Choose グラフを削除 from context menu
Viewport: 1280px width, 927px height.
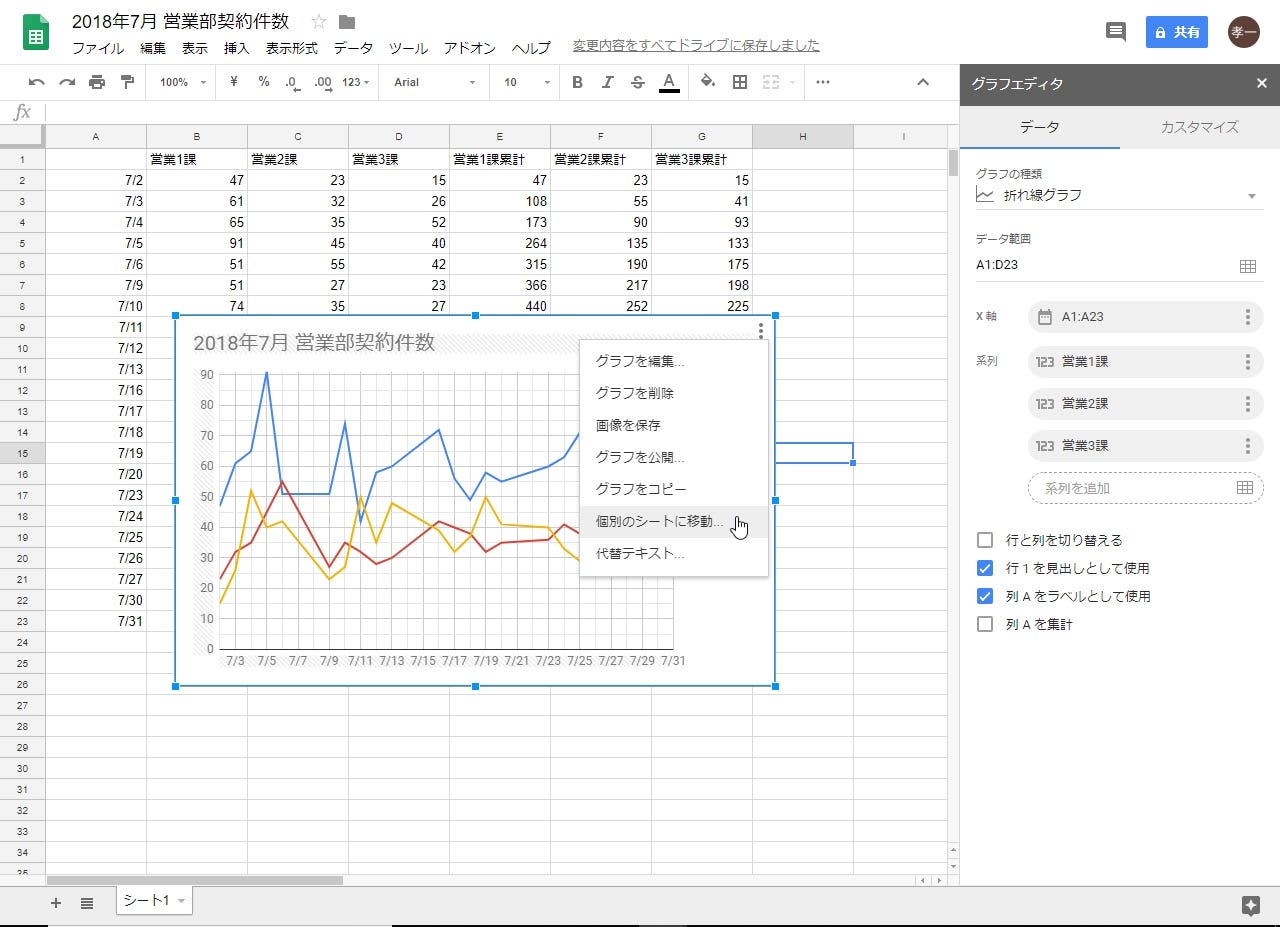[x=674, y=393]
